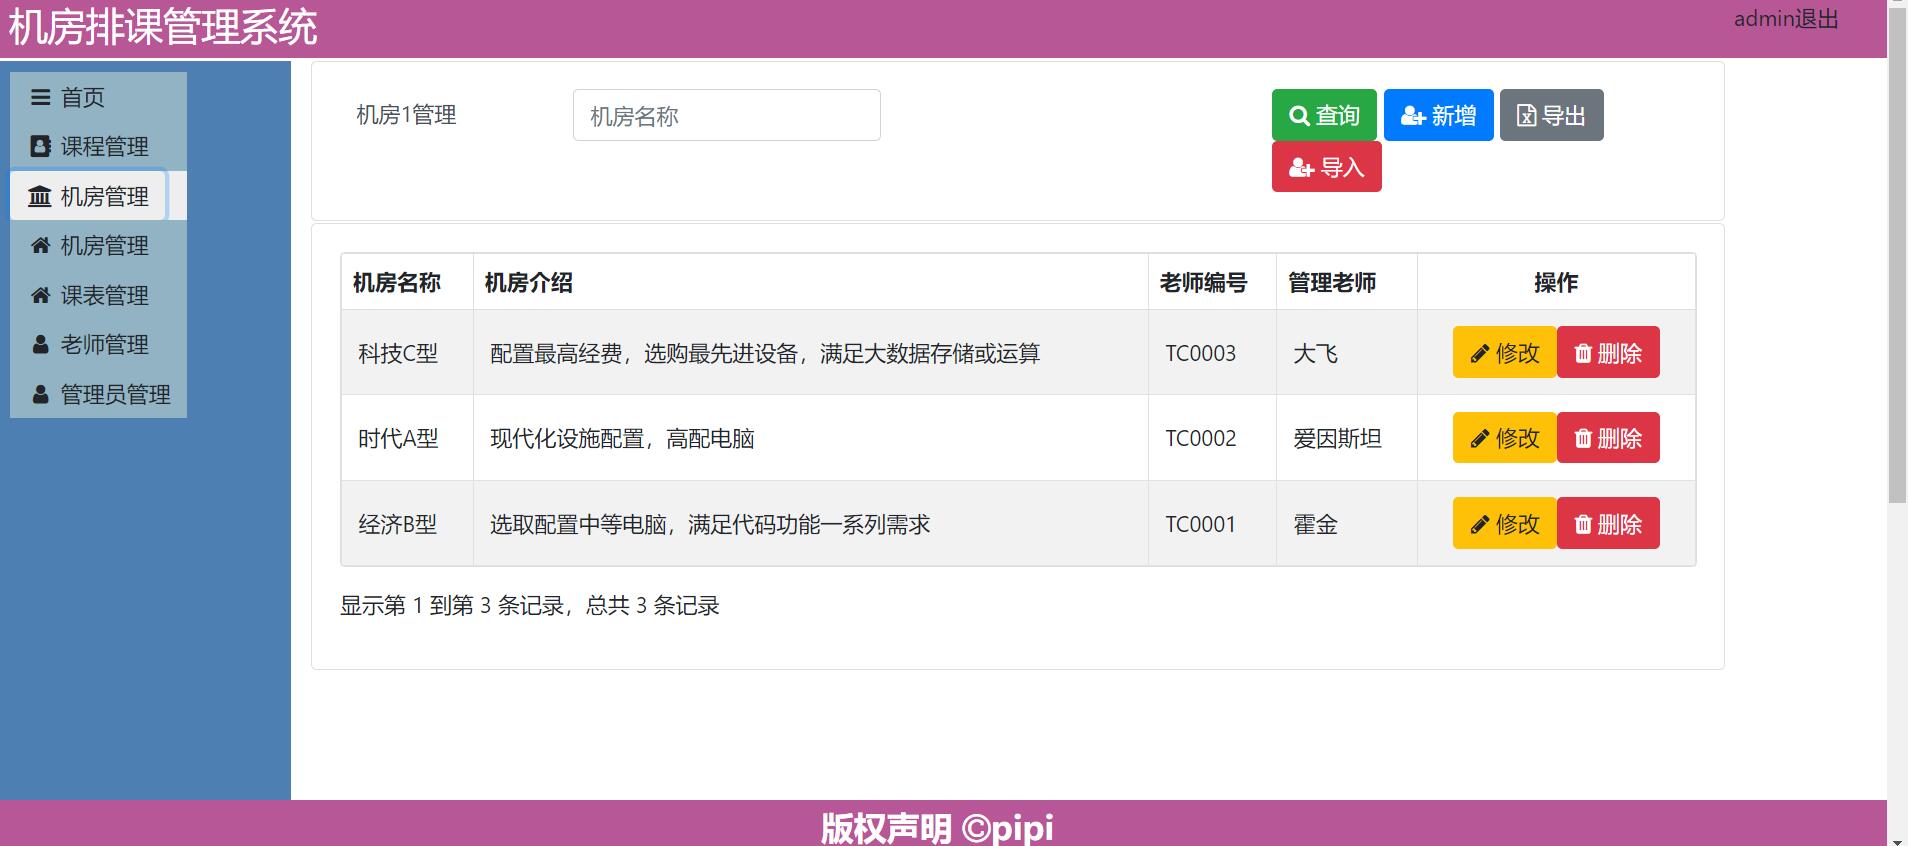Click 修改 for 经济B型 row
The height and width of the screenshot is (846, 1908).
1504,523
